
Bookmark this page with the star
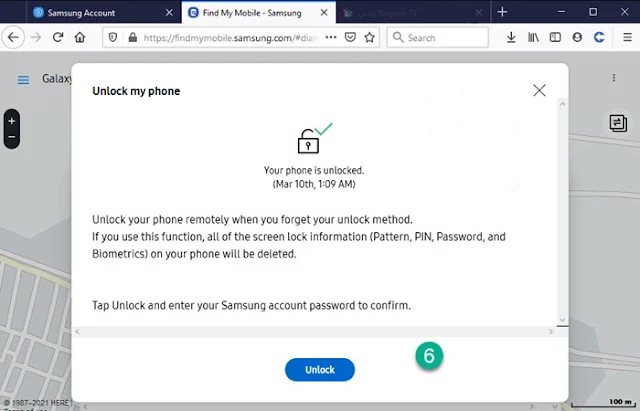point(369,37)
